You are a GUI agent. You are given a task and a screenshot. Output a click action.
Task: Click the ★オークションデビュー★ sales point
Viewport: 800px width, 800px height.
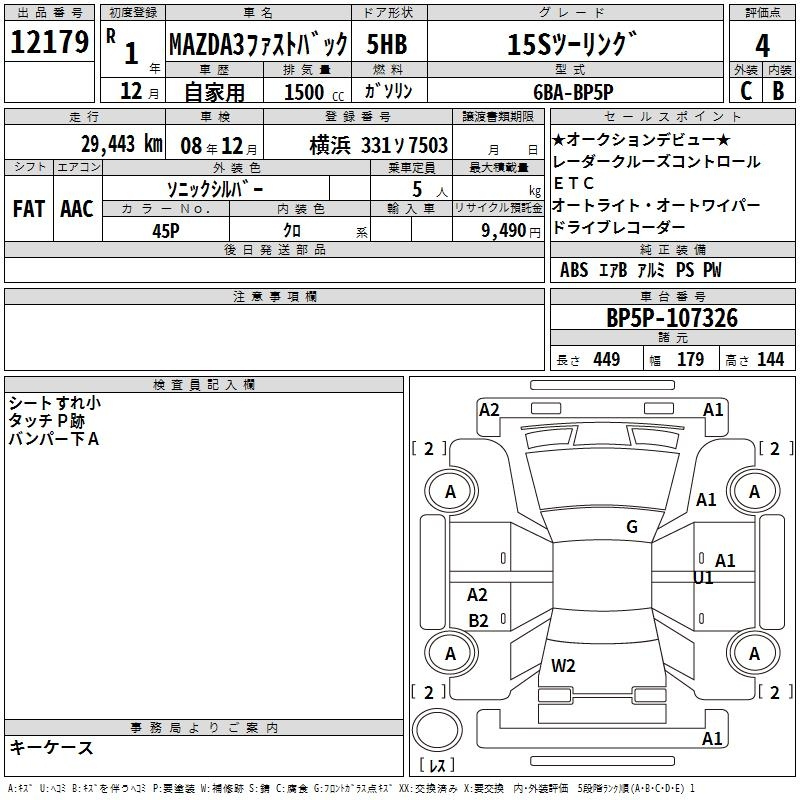pos(641,139)
